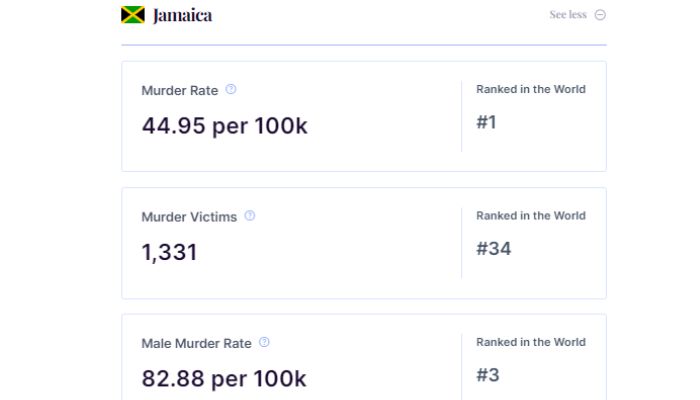Open Murder Rate help tooltip icon
The image size is (700, 400).
(231, 89)
